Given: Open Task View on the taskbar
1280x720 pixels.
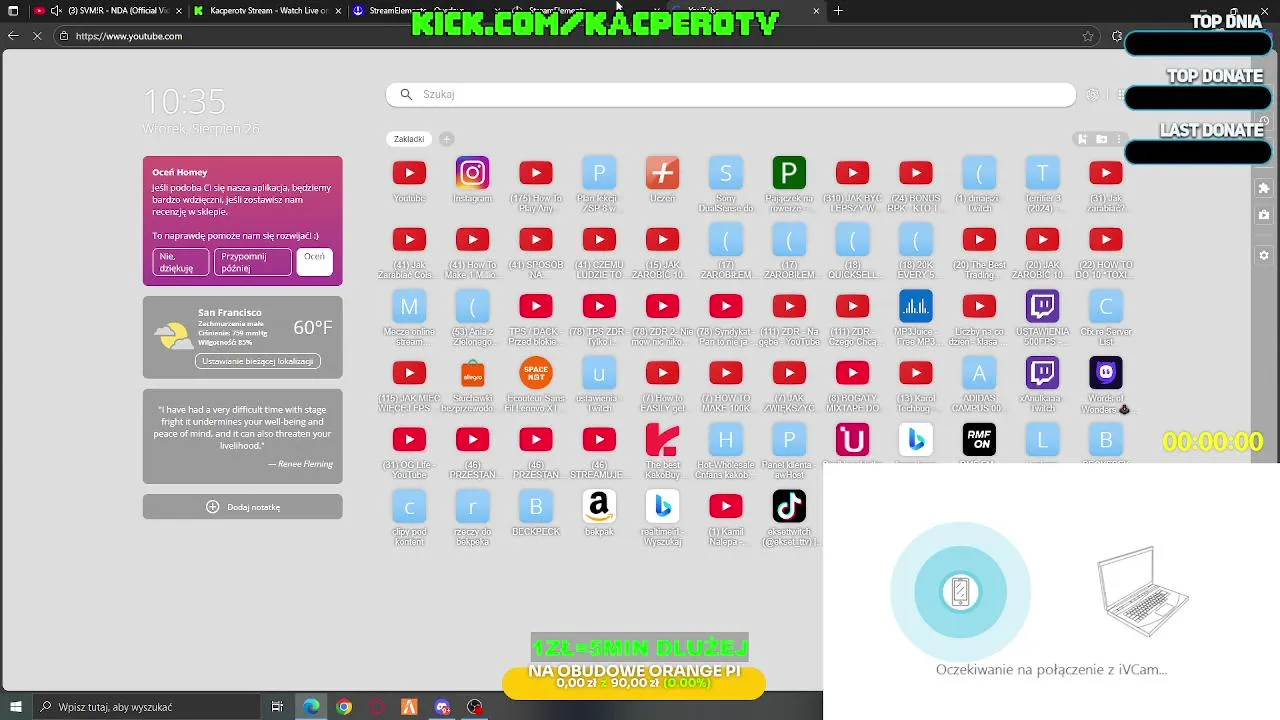Looking at the screenshot, I should click(x=278, y=707).
